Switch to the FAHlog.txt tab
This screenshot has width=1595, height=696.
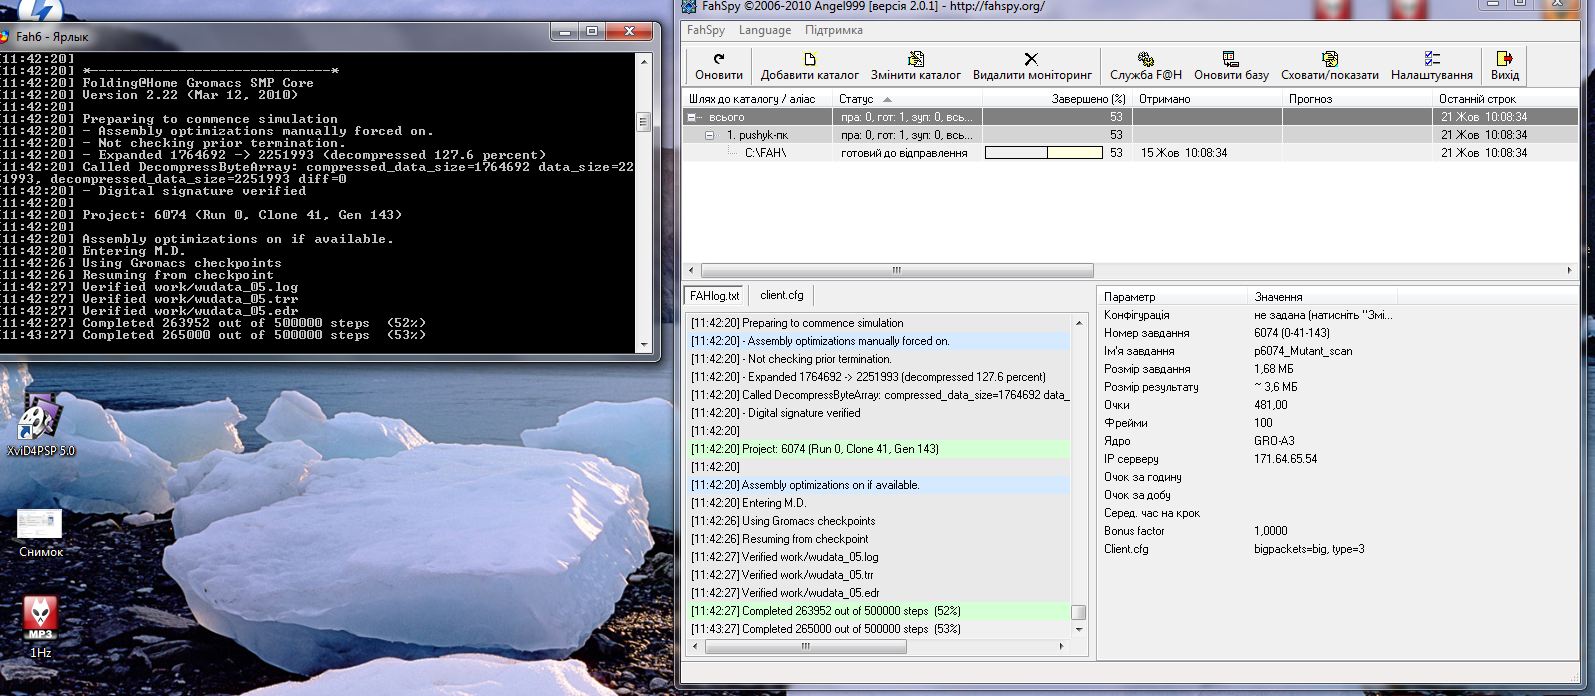(715, 295)
